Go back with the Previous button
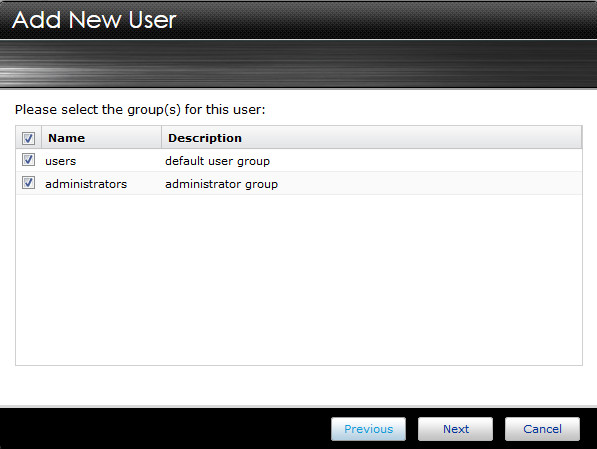 click(x=368, y=429)
